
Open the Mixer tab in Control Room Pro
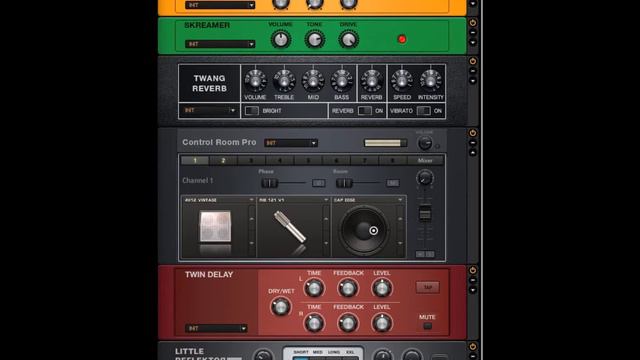[x=425, y=160]
